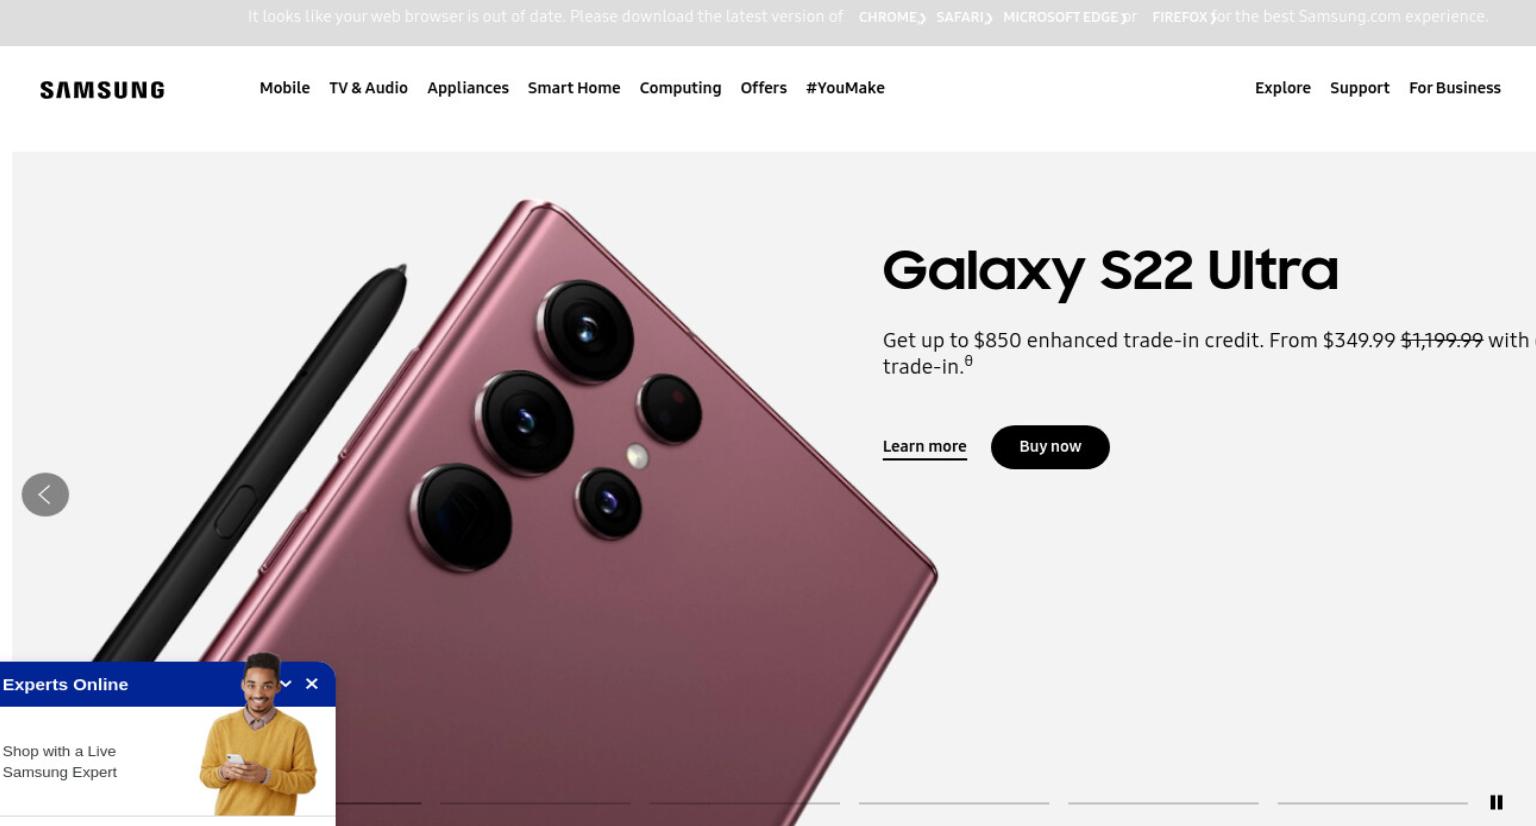1536x826 pixels.
Task: Open the Mobile menu
Action: [x=285, y=88]
